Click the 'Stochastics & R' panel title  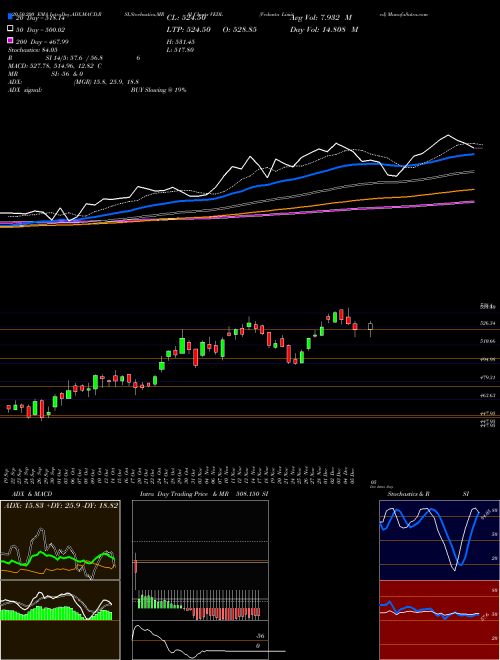click(x=408, y=494)
